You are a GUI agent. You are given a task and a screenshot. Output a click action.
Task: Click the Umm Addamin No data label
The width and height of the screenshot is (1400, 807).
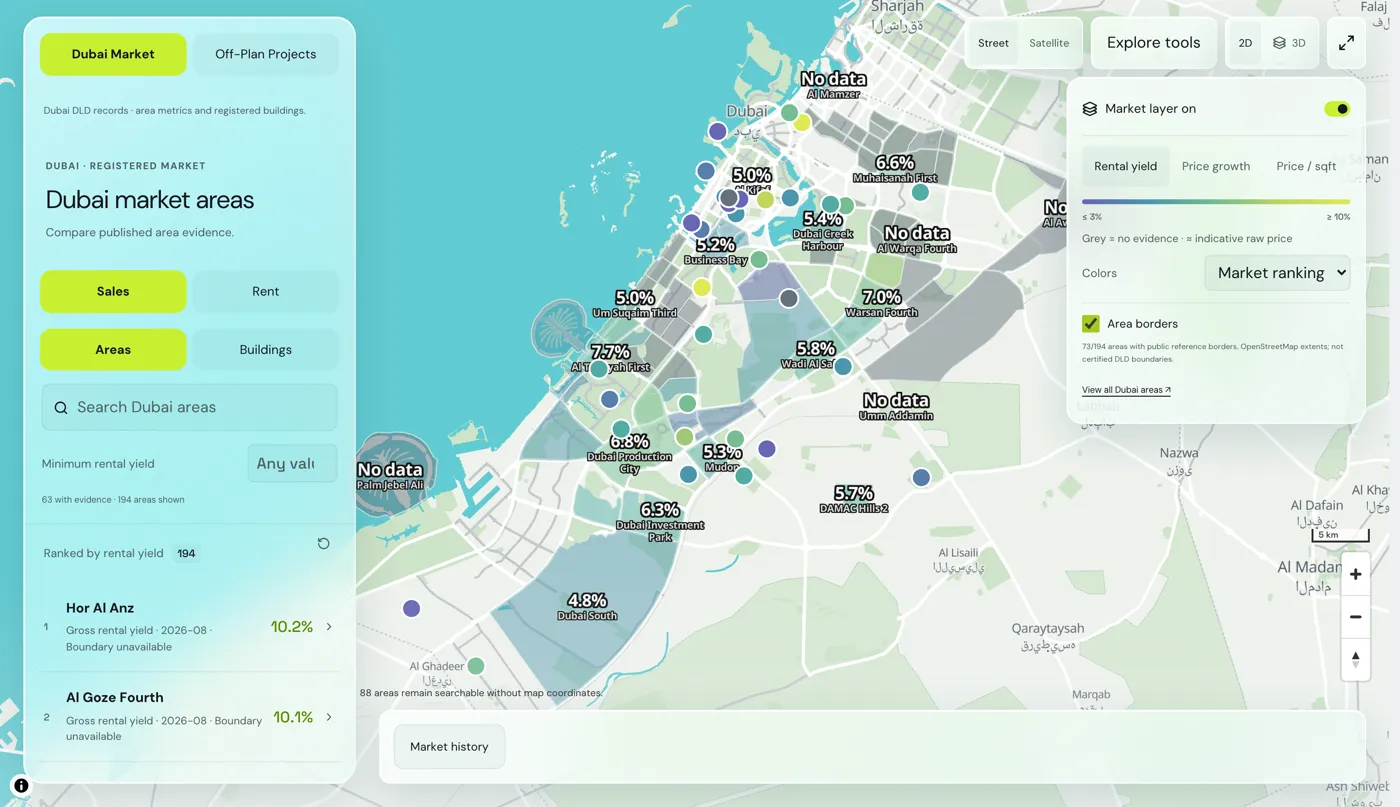(897, 406)
